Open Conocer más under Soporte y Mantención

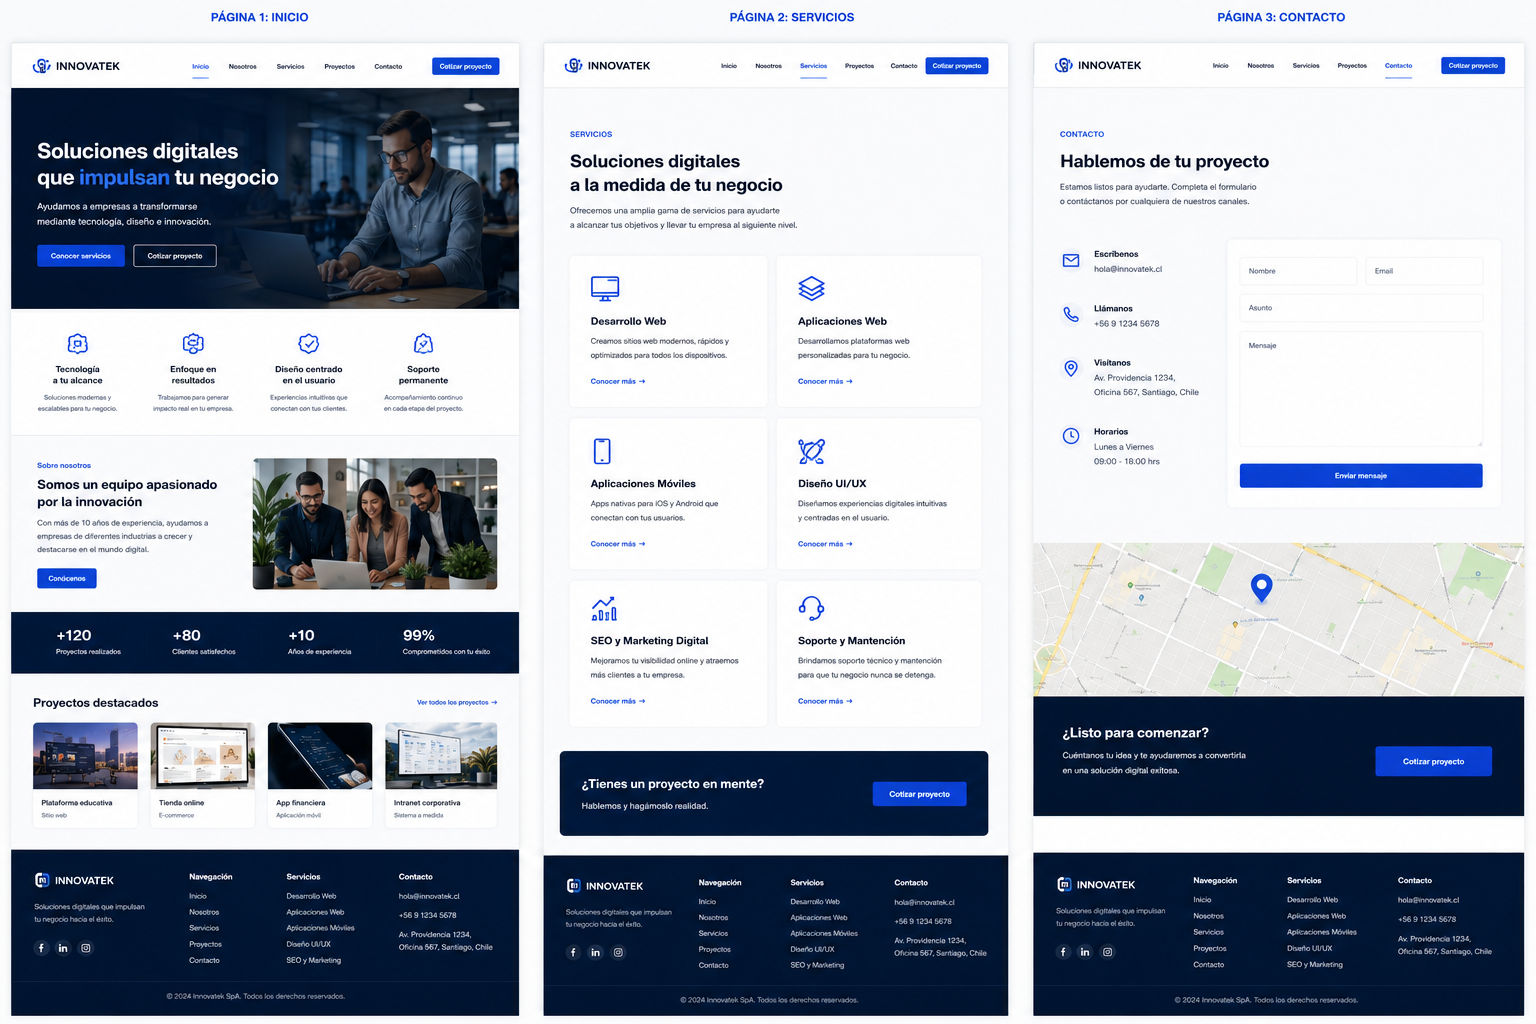click(825, 701)
